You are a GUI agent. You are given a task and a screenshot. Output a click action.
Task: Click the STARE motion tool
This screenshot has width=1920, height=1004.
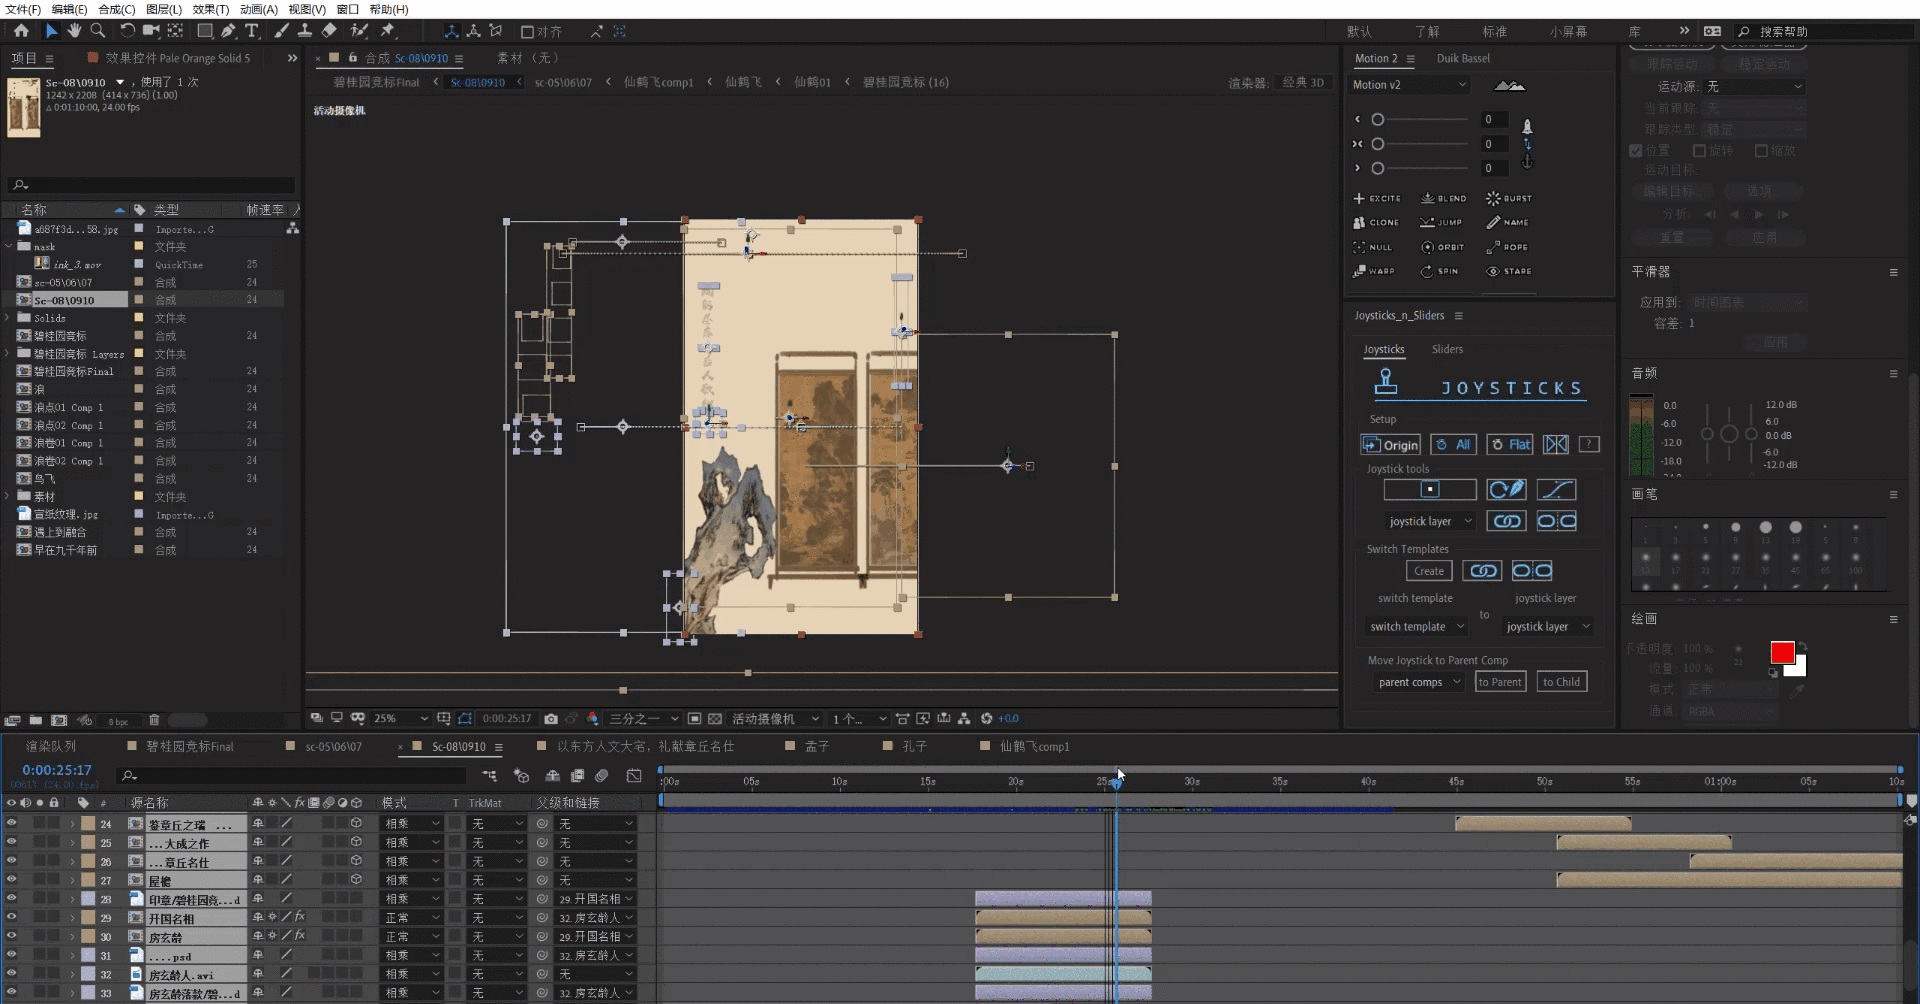1509,271
